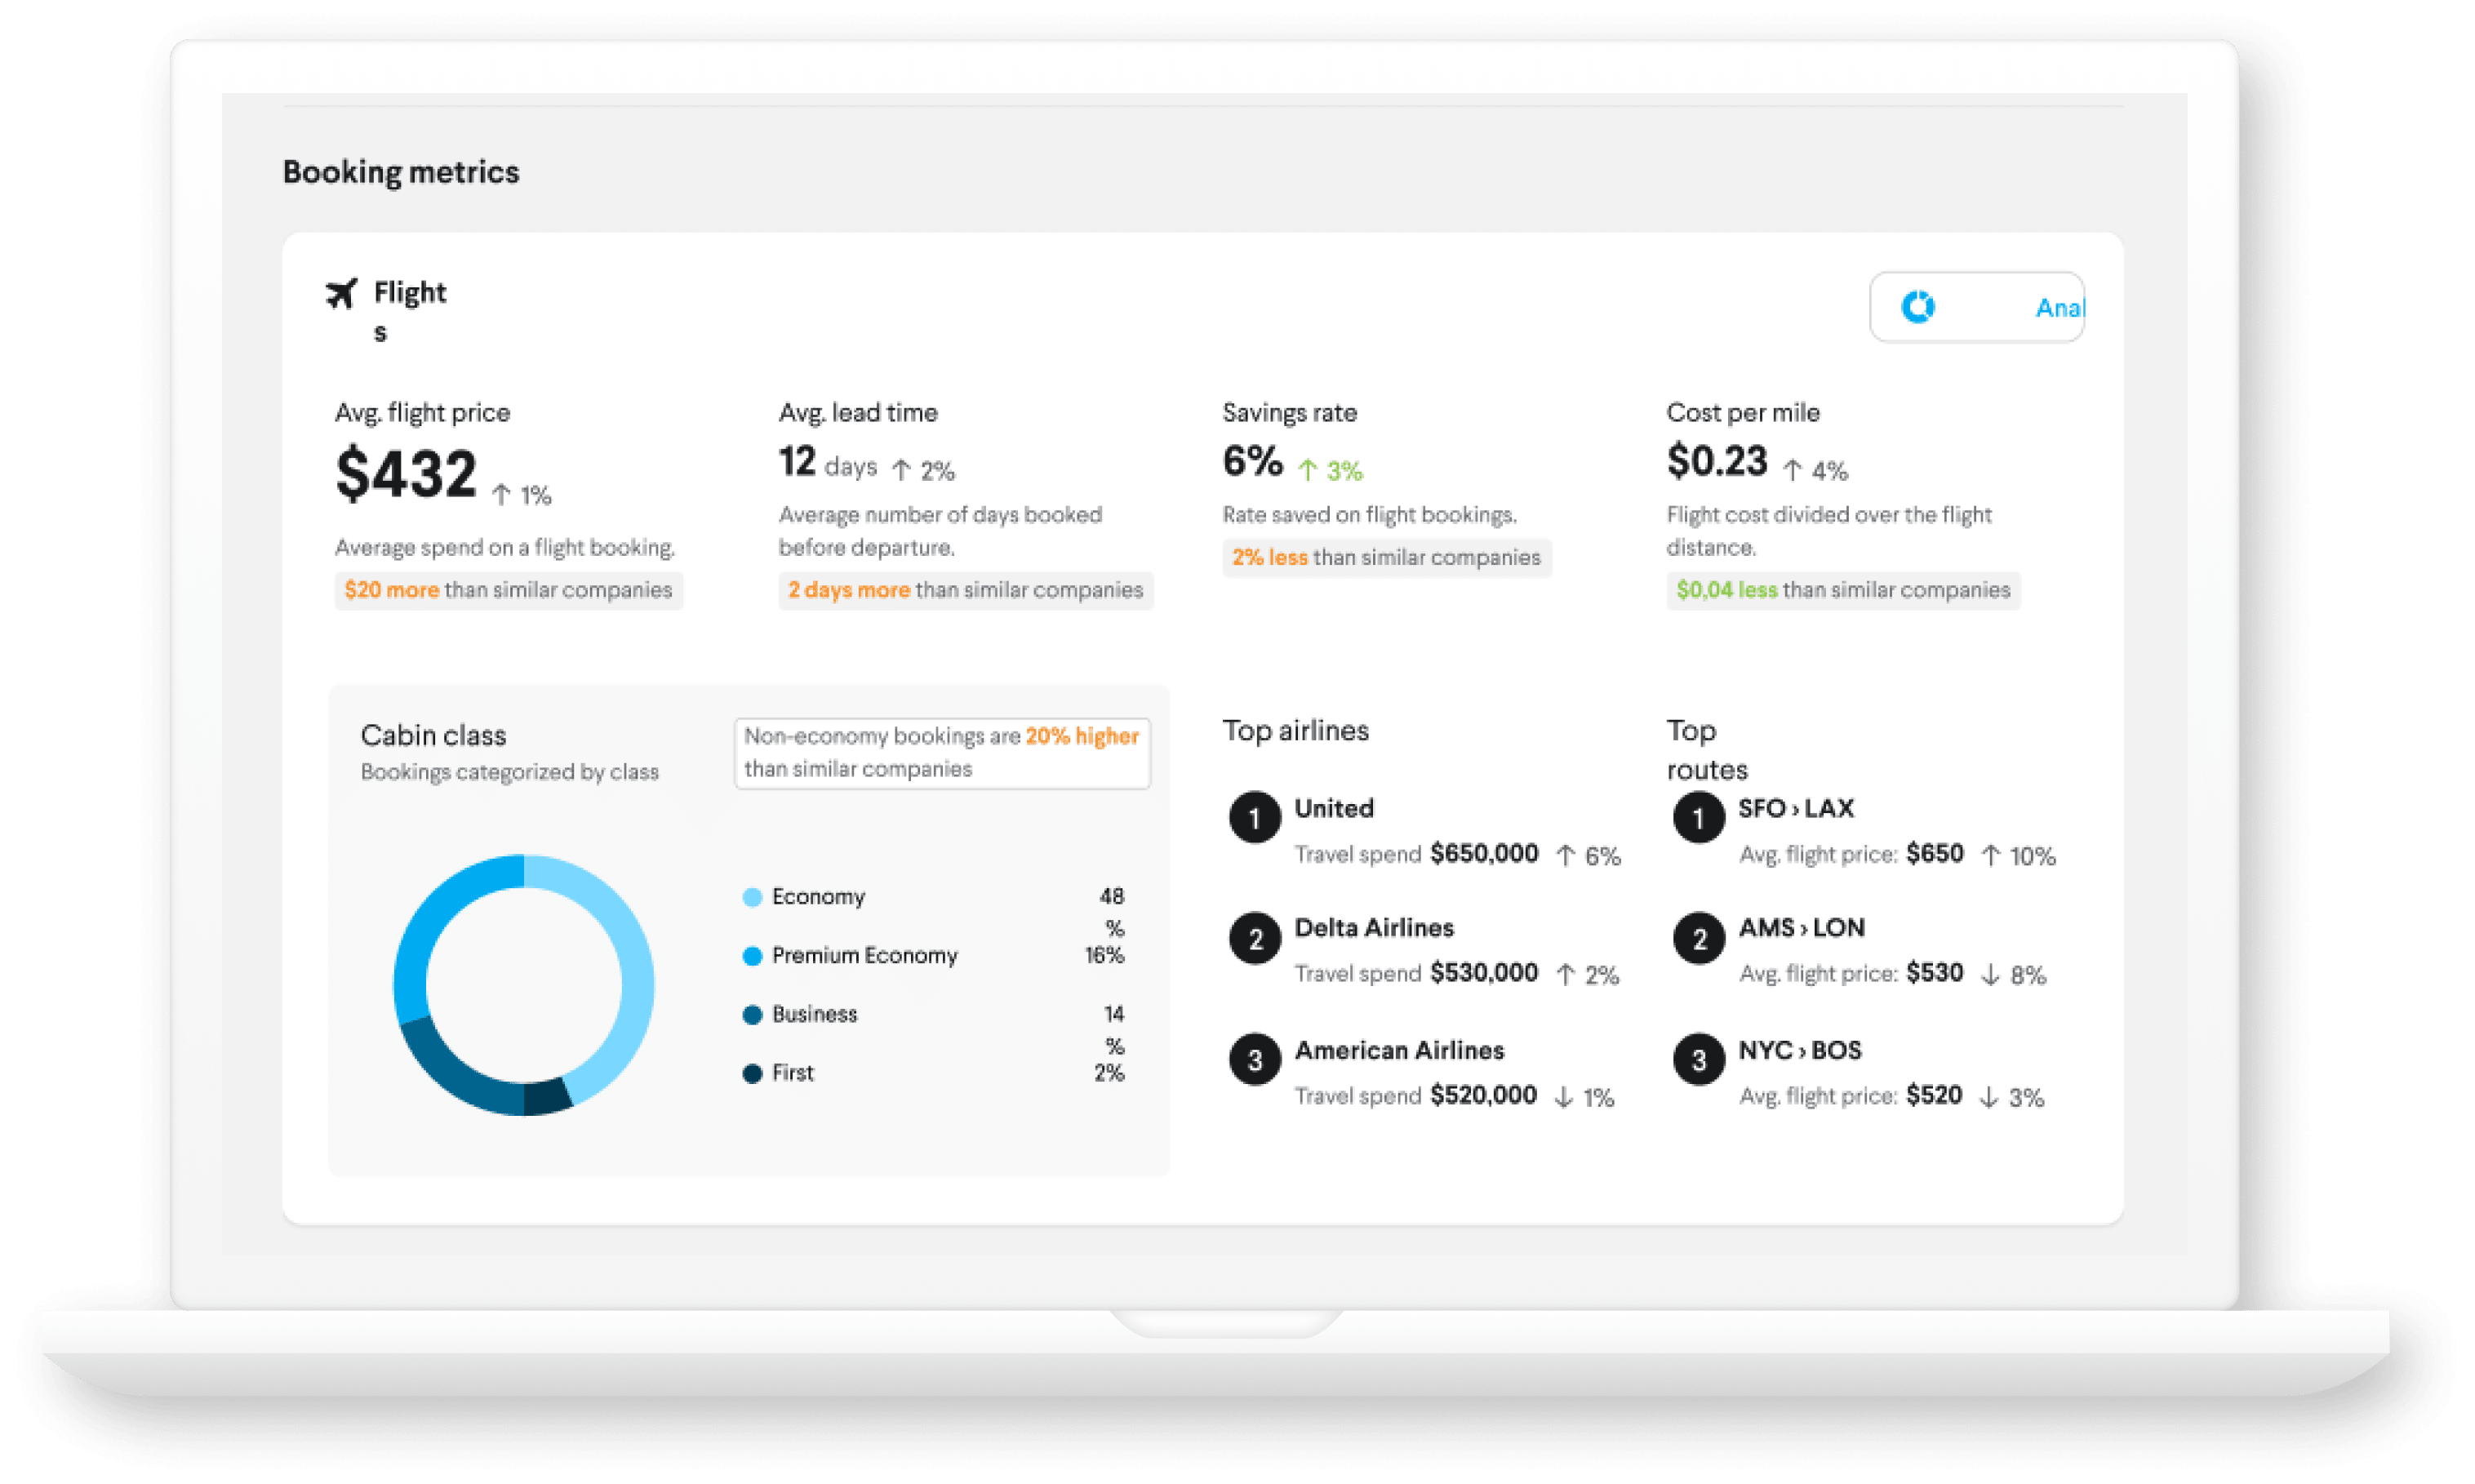Click the '2% less than similar companies' tag
The image size is (2475, 1484).
point(1386,557)
